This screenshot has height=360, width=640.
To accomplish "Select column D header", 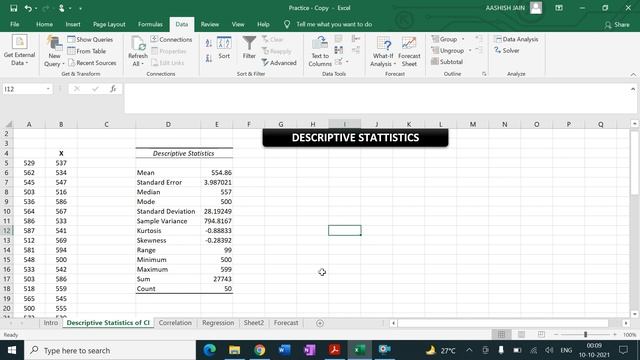I will pos(168,124).
